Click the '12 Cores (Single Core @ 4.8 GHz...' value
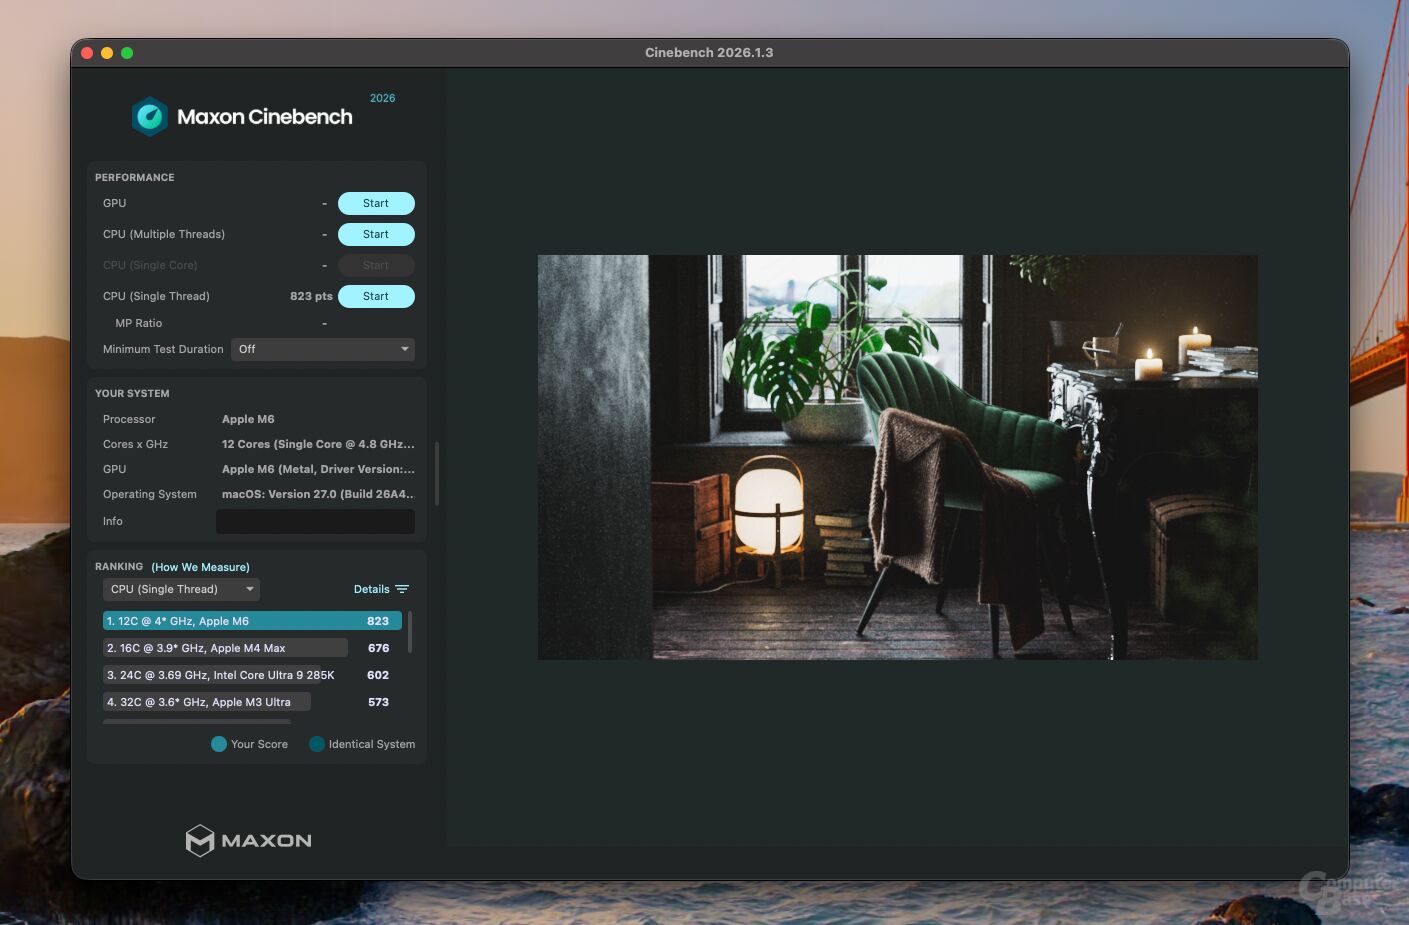Image resolution: width=1409 pixels, height=925 pixels. (x=318, y=444)
